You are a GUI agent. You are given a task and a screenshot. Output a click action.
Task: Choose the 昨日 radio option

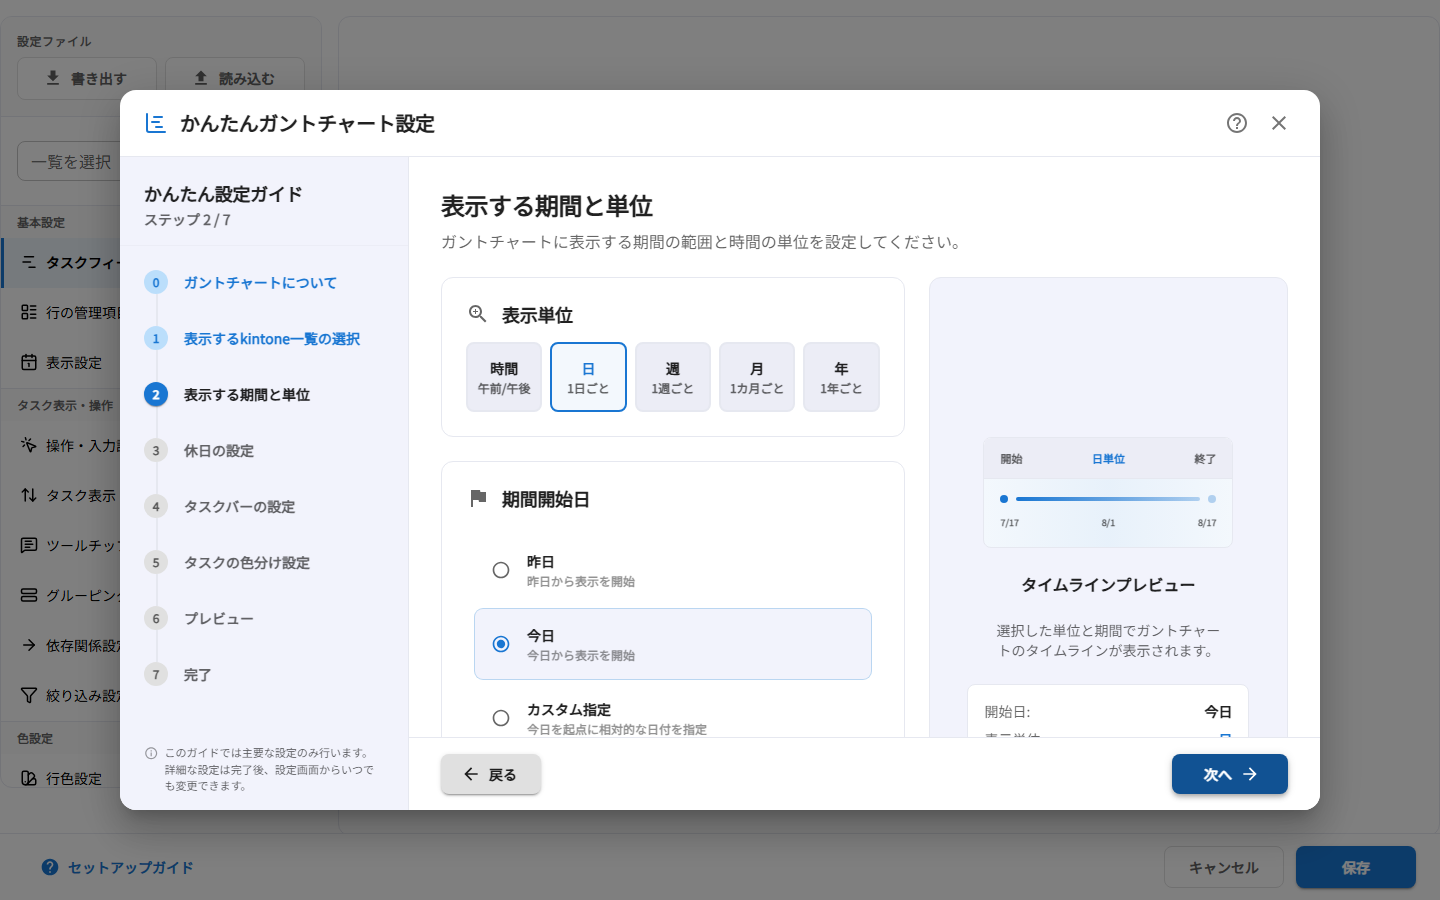[501, 570]
